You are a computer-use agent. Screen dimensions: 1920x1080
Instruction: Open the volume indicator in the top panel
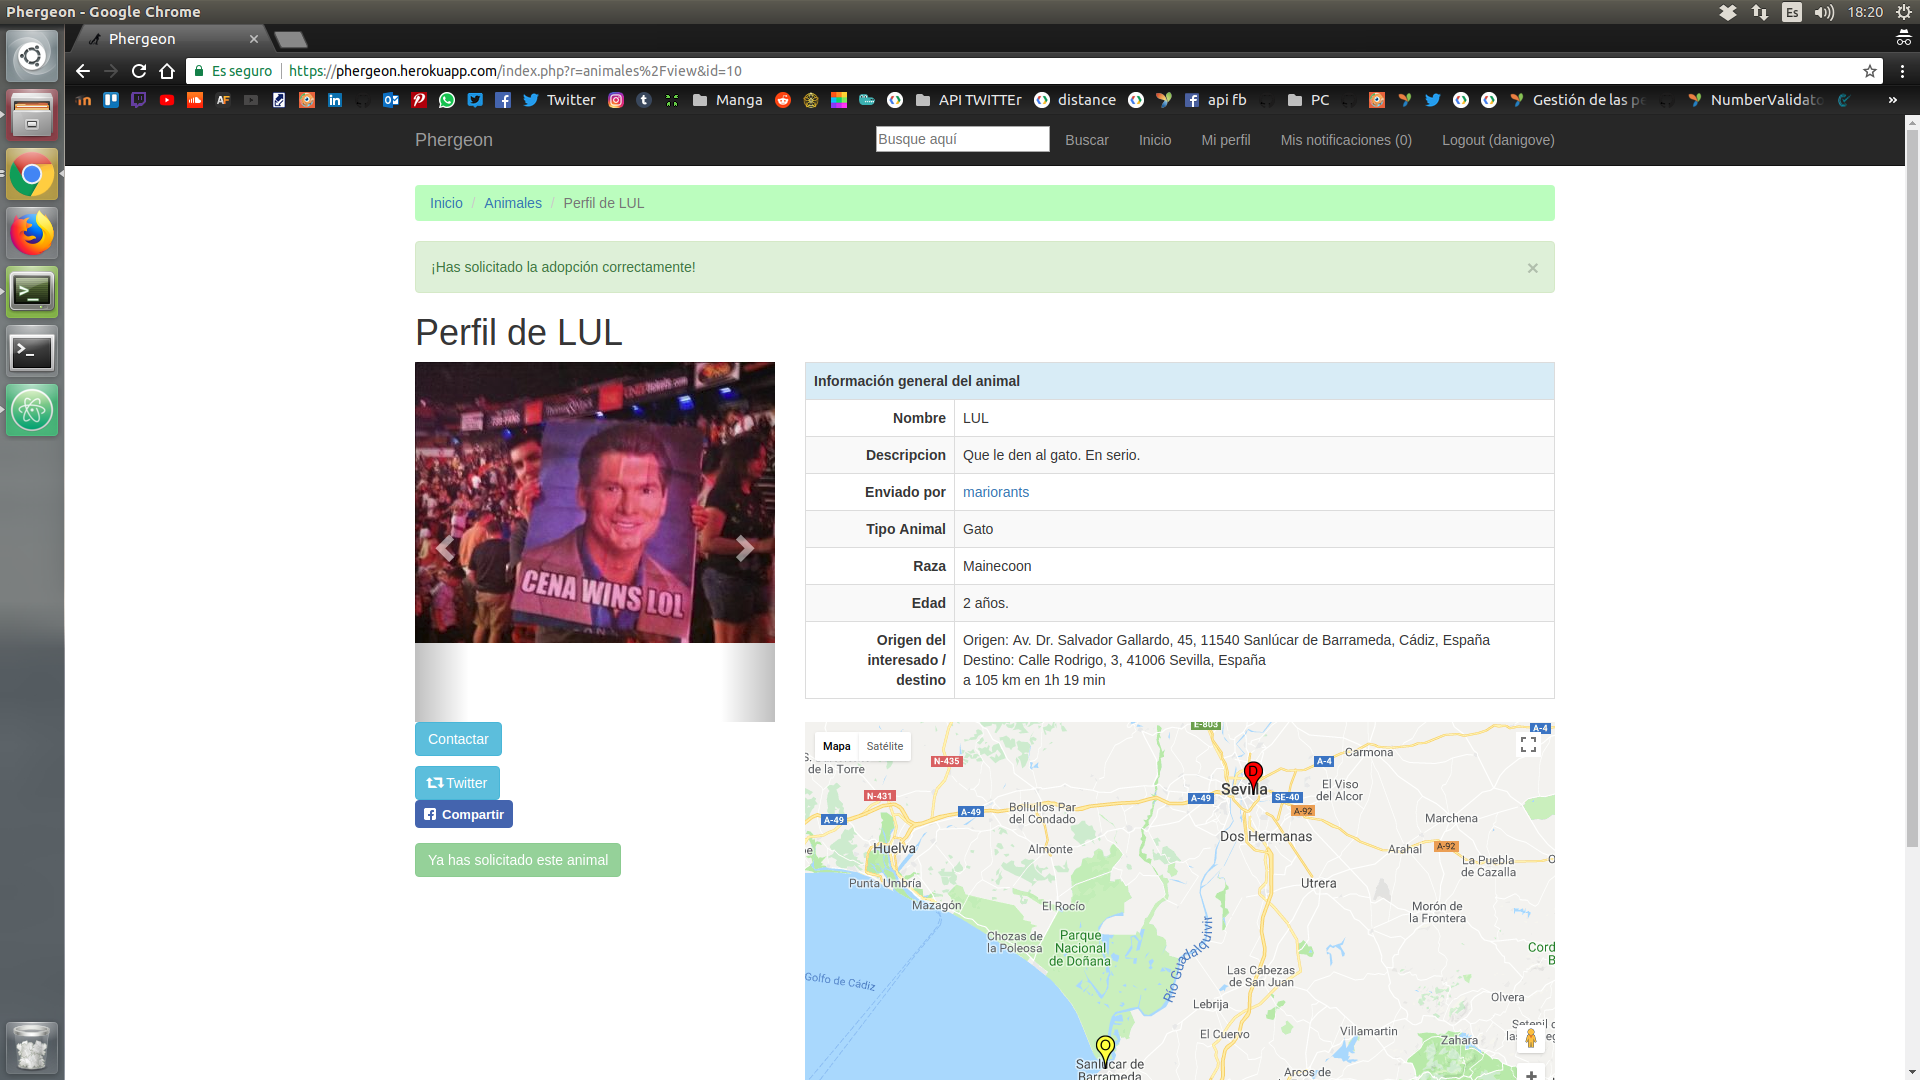[x=1824, y=12]
